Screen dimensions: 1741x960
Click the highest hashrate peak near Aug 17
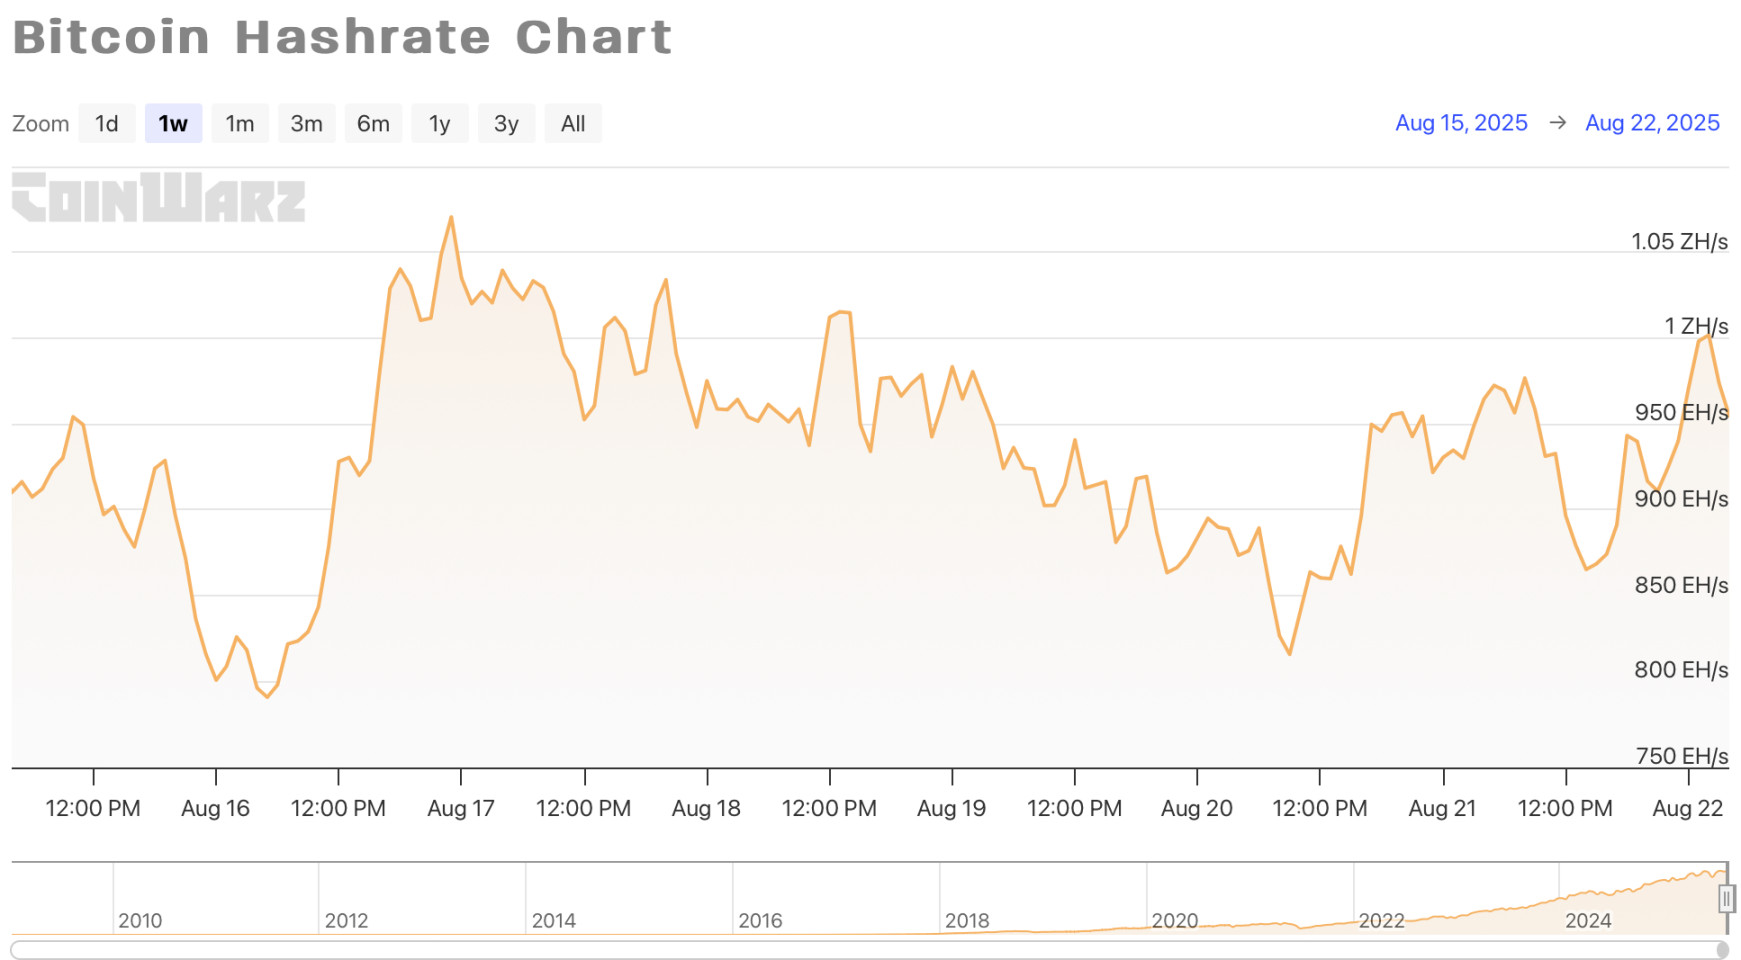(x=451, y=217)
